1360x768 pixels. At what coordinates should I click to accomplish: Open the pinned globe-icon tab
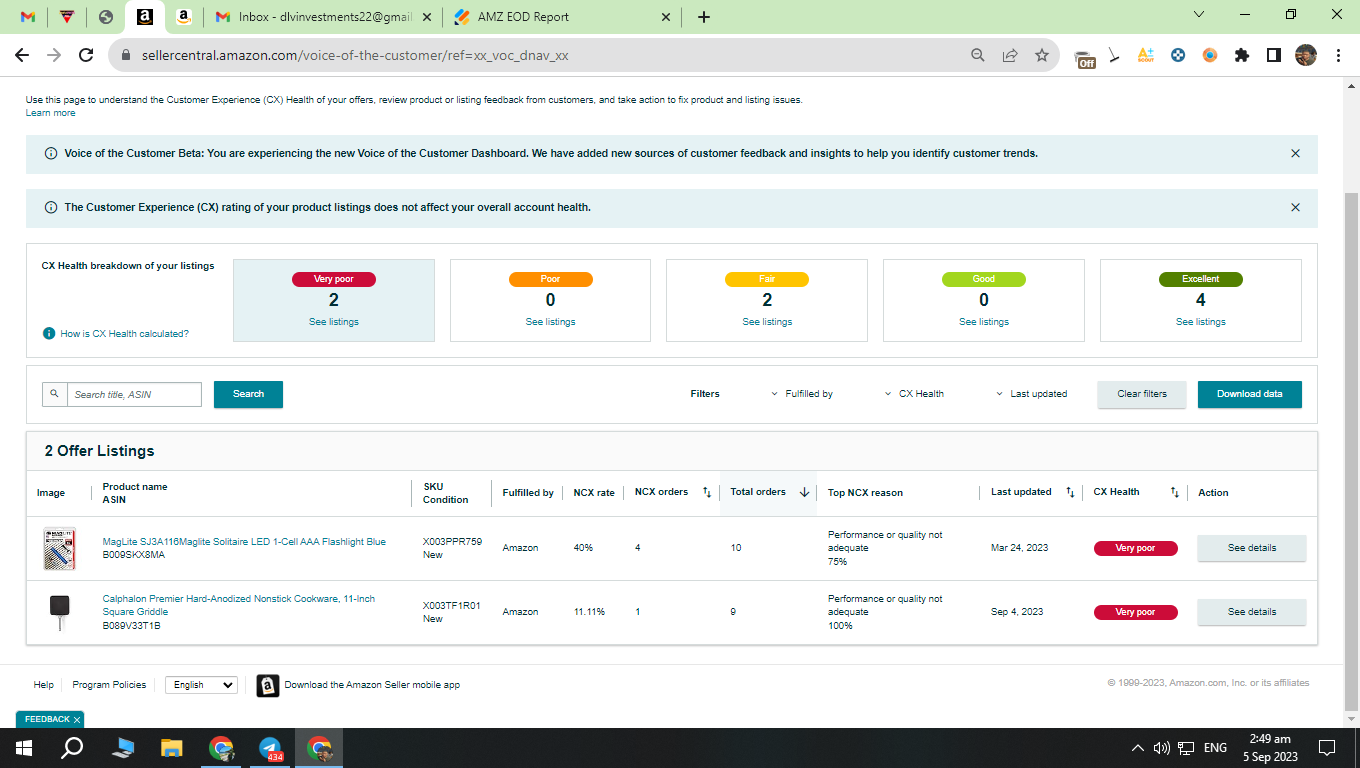click(106, 17)
